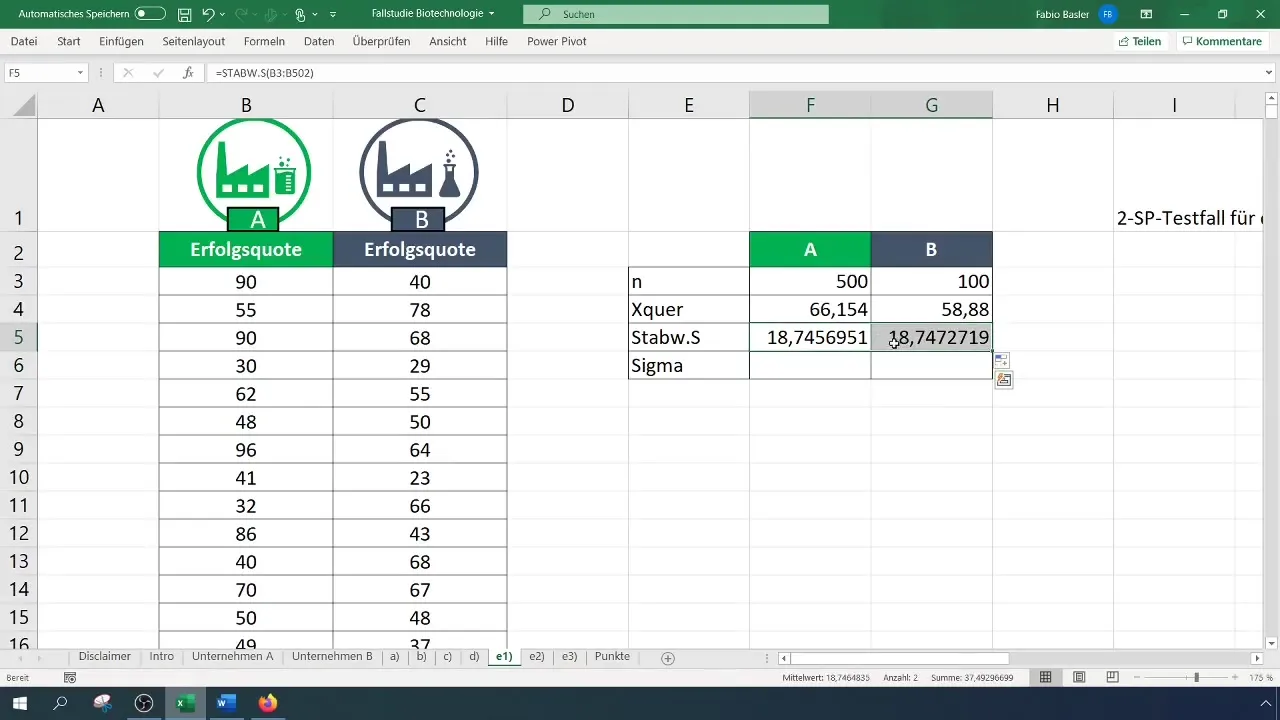Switch to the e2) sheet tab

(x=536, y=657)
